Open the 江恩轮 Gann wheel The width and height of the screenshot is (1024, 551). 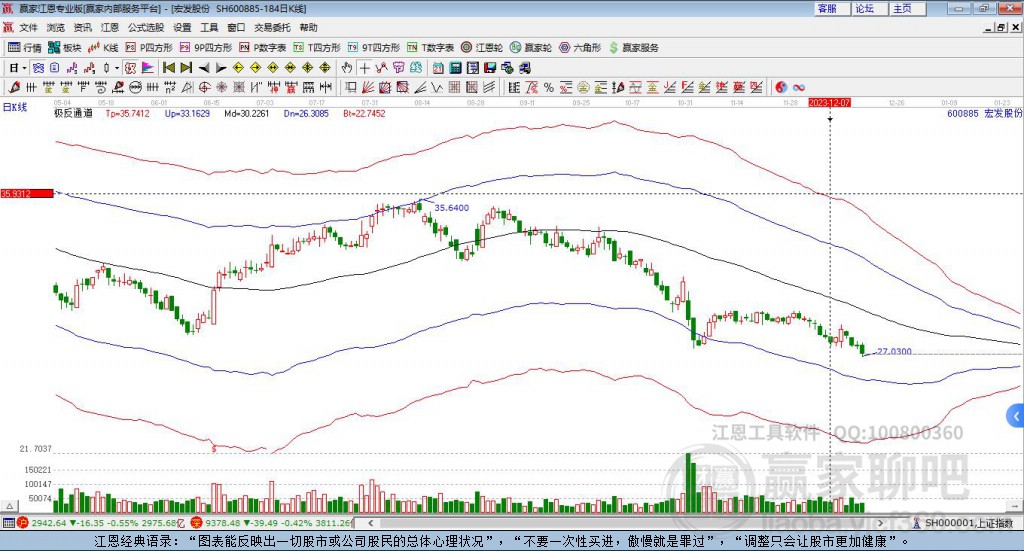pyautogui.click(x=482, y=48)
